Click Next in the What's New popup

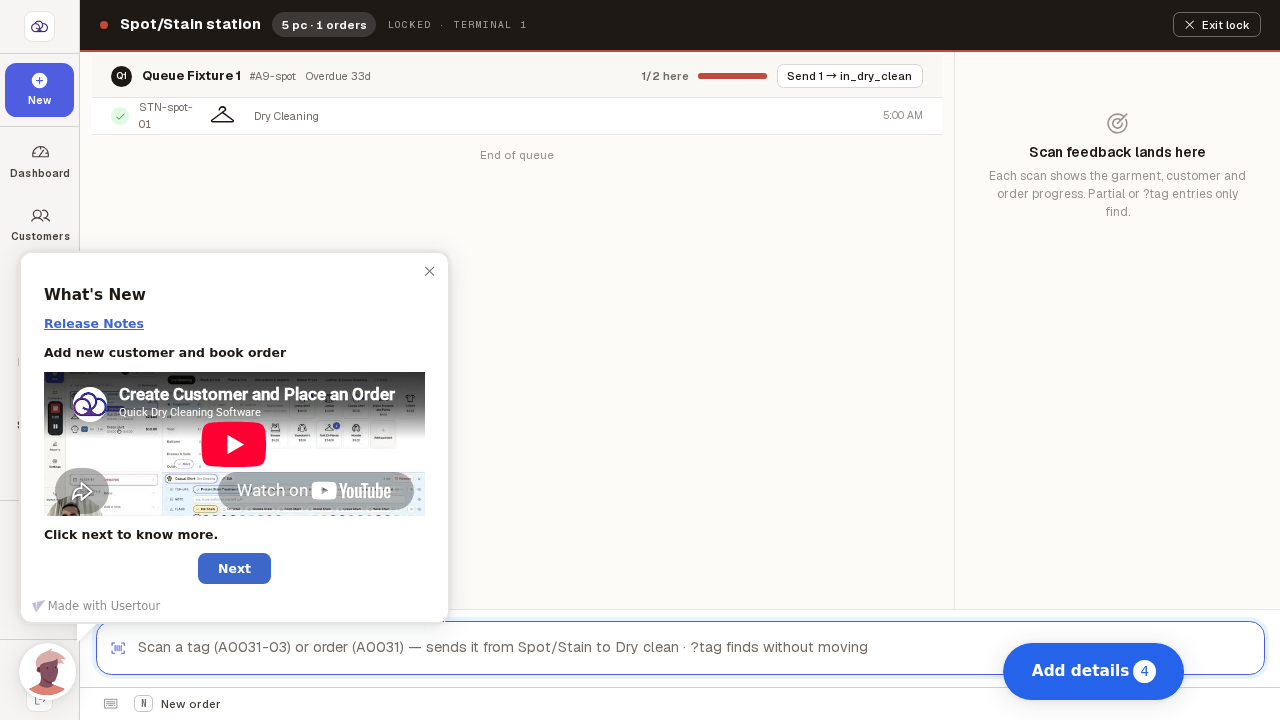point(234,568)
